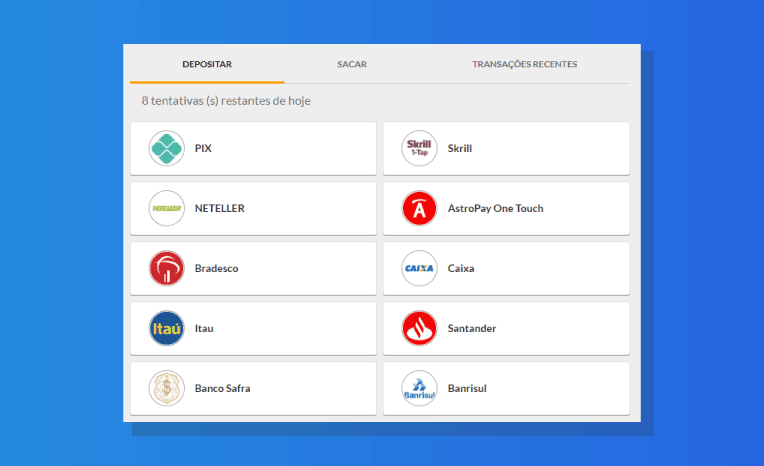Click the Itaú blue logo icon
764x466 pixels.
[x=167, y=328]
